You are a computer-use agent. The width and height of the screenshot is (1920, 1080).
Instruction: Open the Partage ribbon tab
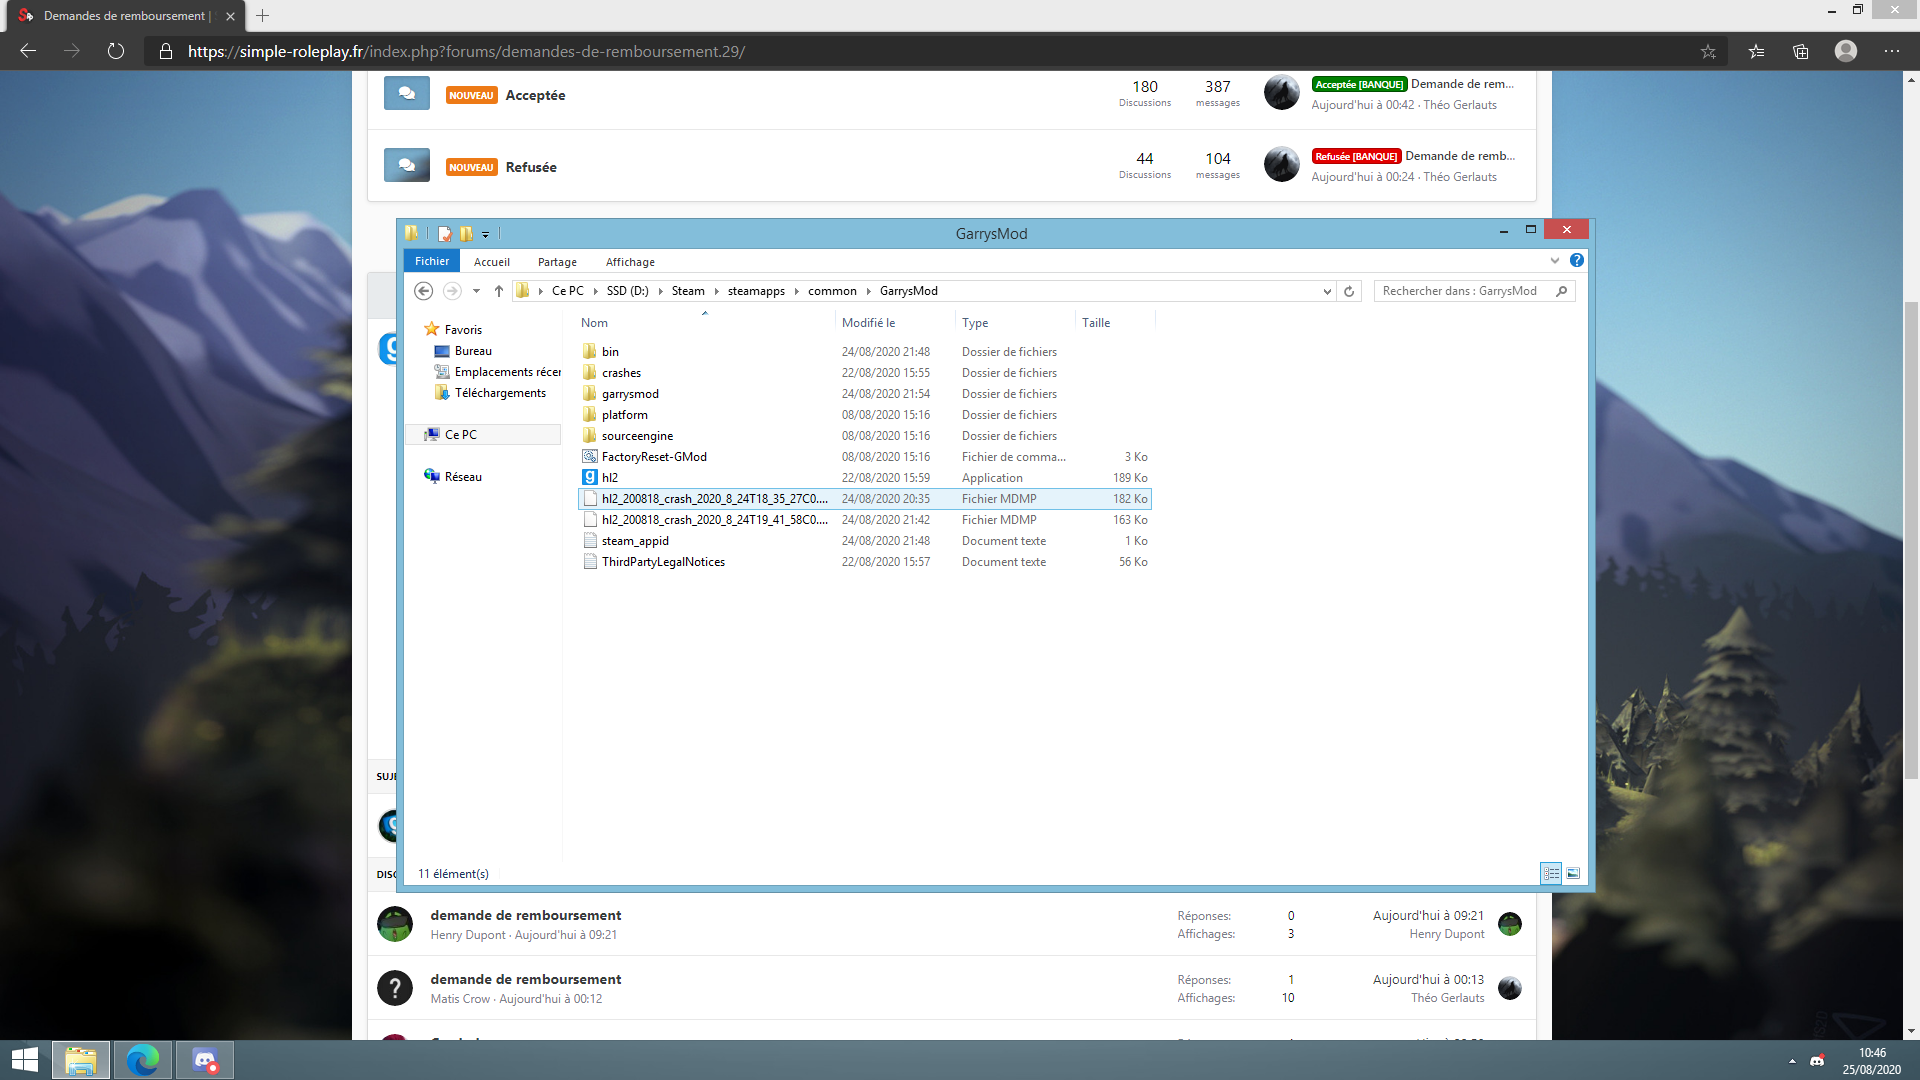(557, 262)
